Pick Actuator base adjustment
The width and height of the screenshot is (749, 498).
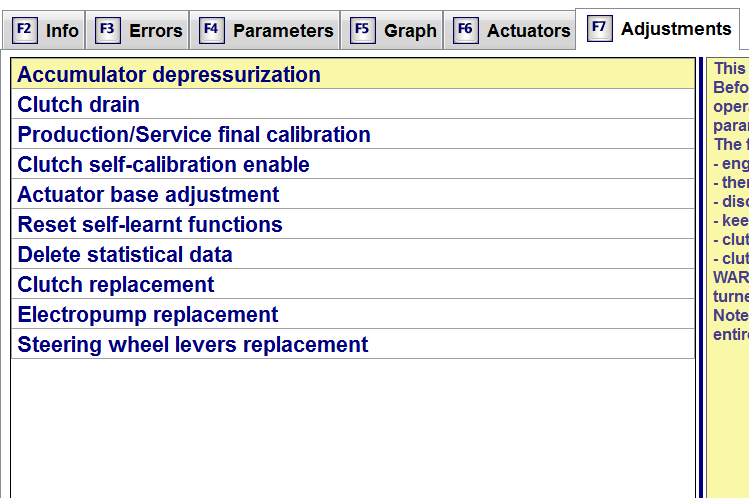pos(353,194)
